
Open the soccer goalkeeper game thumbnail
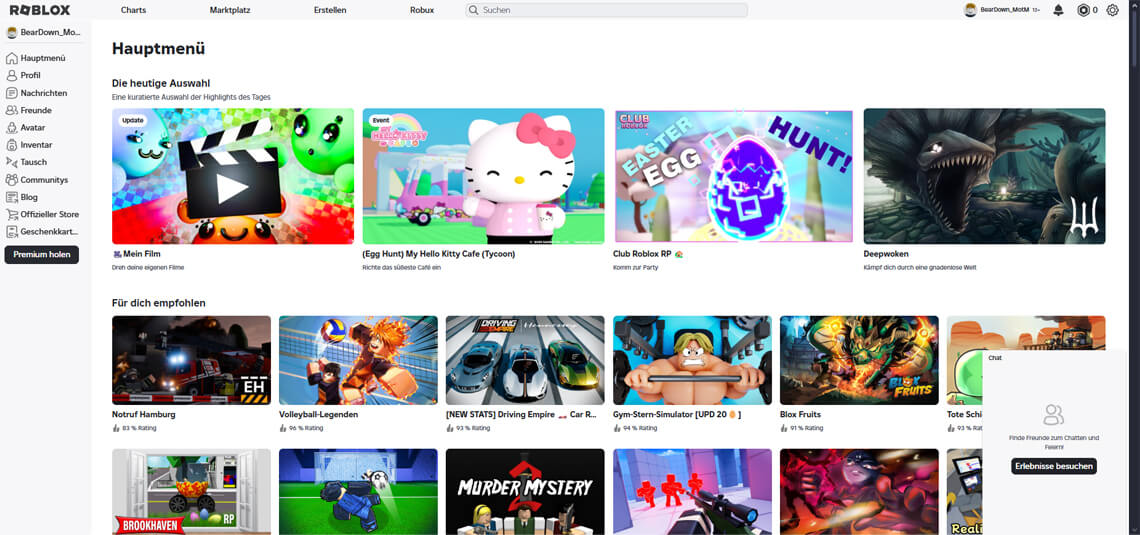click(358, 491)
